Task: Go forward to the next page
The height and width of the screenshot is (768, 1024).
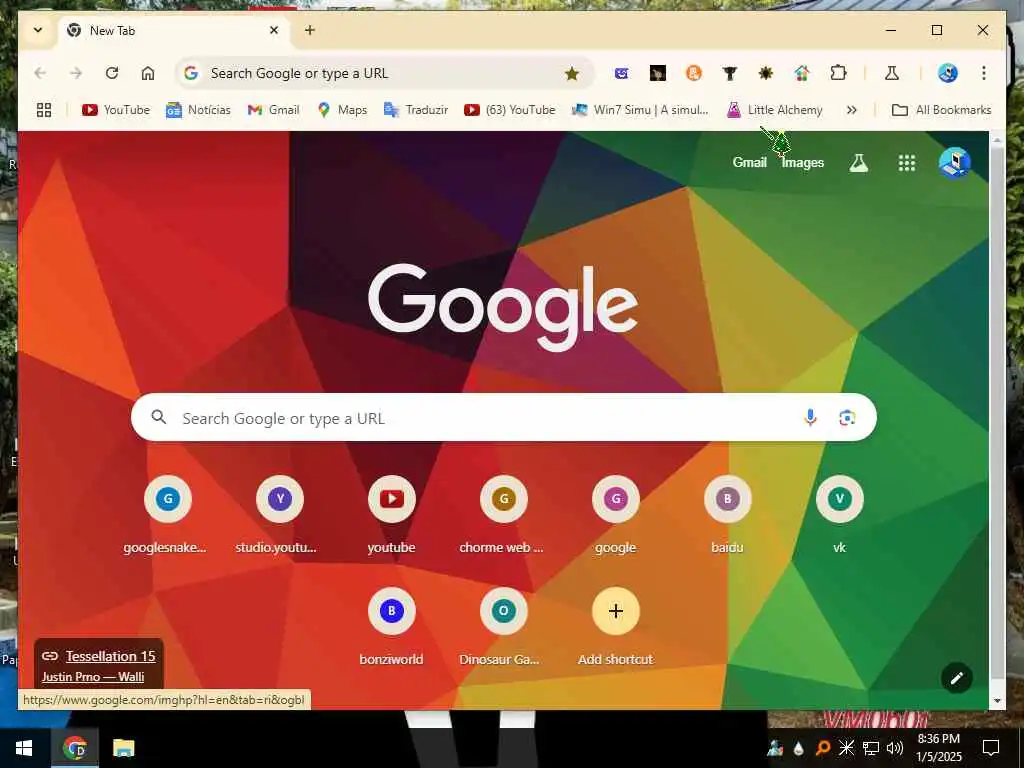Action: [x=76, y=73]
